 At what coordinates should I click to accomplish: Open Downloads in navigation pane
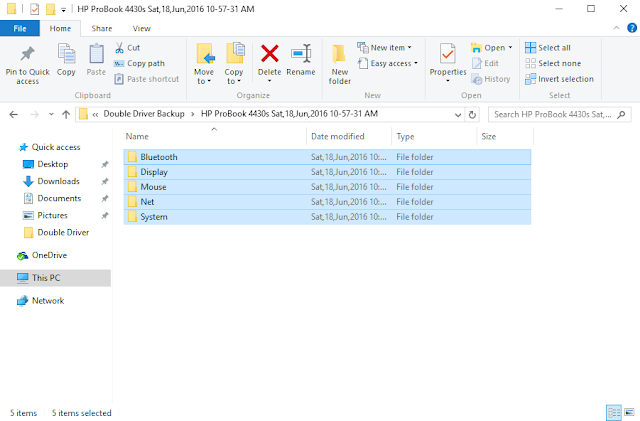click(x=58, y=181)
